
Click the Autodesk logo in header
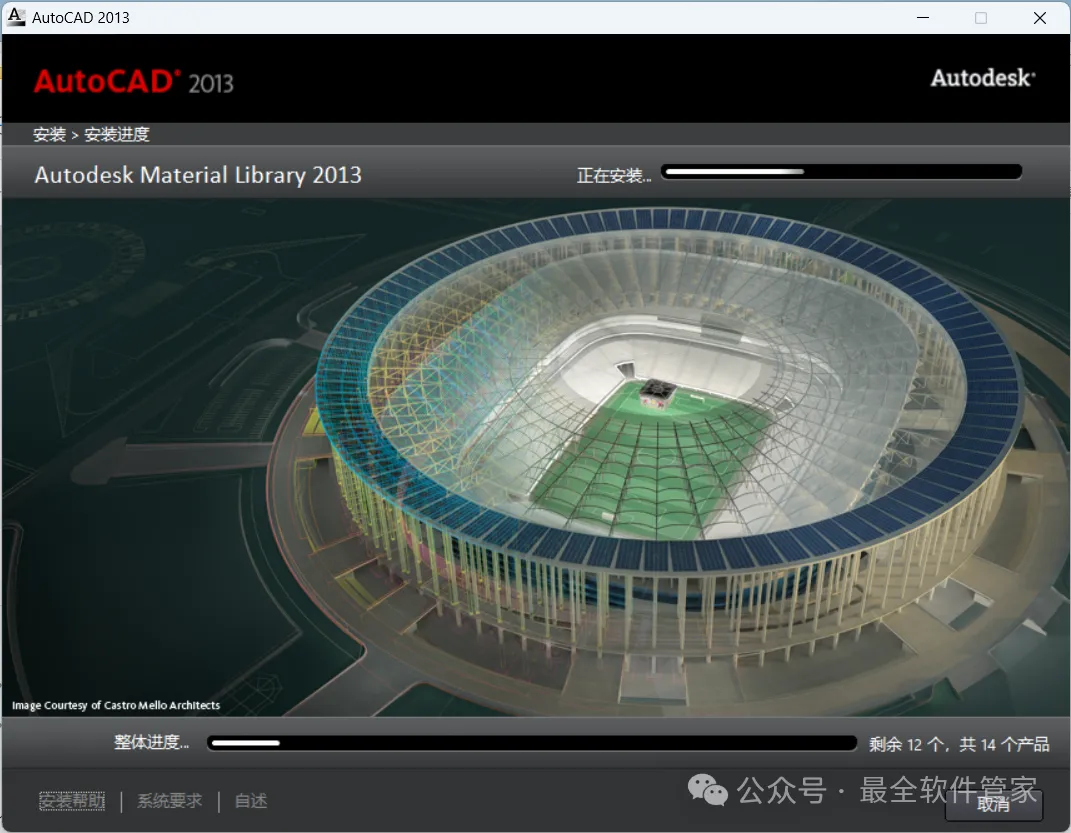pyautogui.click(x=983, y=78)
